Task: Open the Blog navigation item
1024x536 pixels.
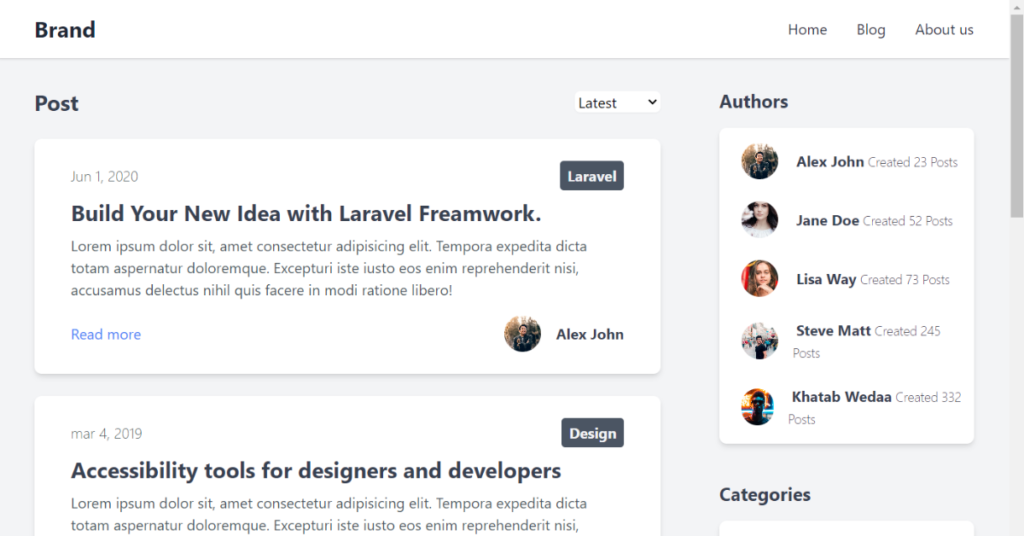Action: point(871,30)
